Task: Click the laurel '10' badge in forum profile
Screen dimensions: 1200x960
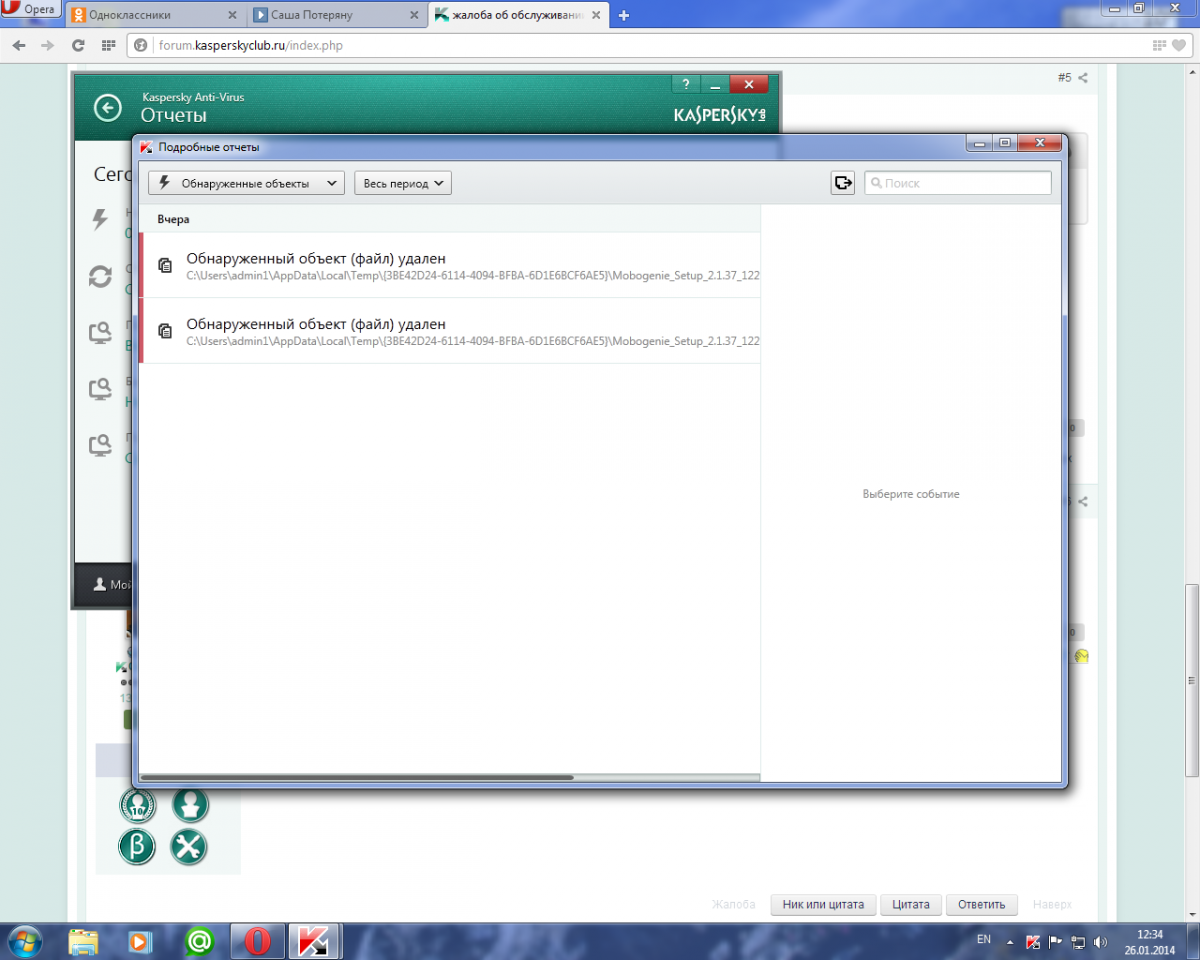Action: (137, 804)
